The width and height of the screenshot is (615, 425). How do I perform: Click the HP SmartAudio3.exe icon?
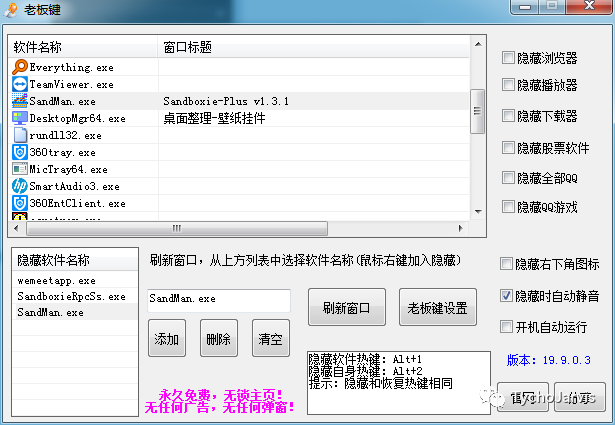point(20,186)
